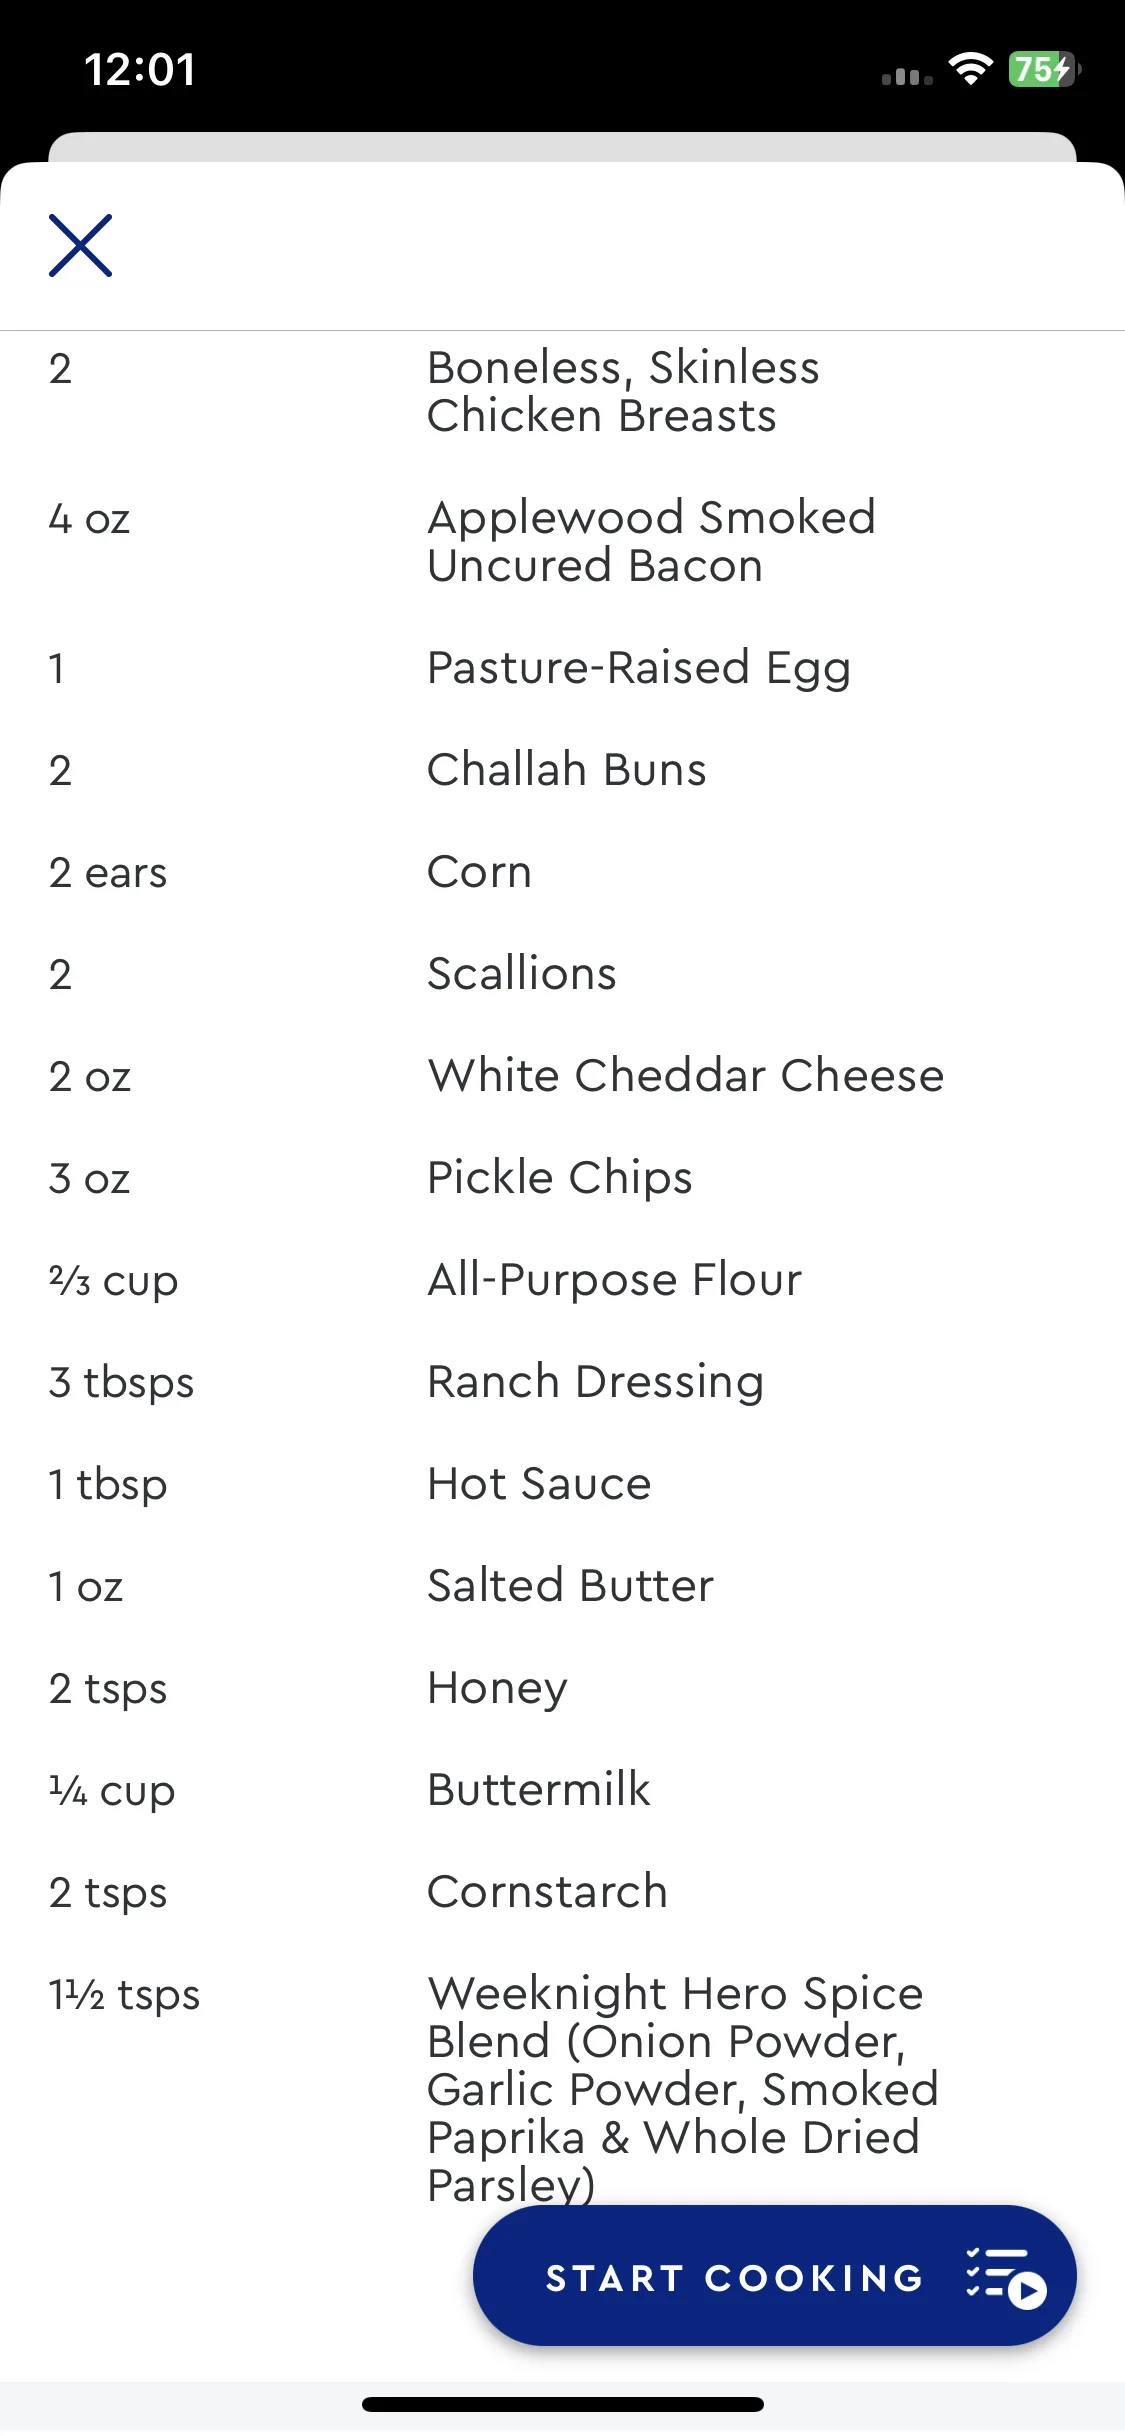Viewport: 1125px width, 2436px height.
Task: Select Boneless, Skinless Chicken Breasts ingredient
Action: point(562,392)
